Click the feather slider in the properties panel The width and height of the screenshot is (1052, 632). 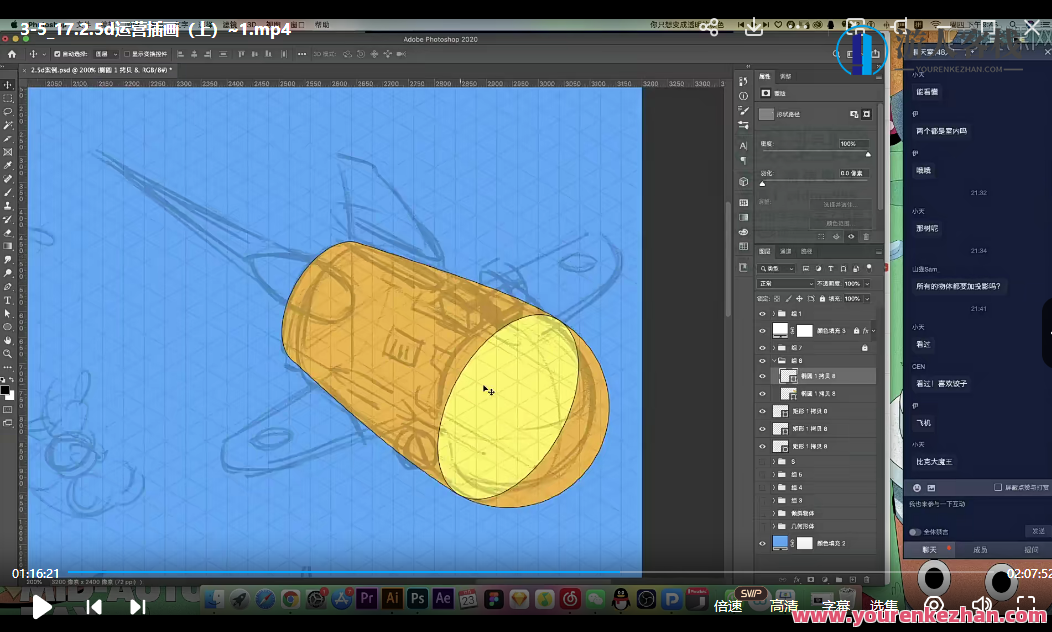pos(762,183)
